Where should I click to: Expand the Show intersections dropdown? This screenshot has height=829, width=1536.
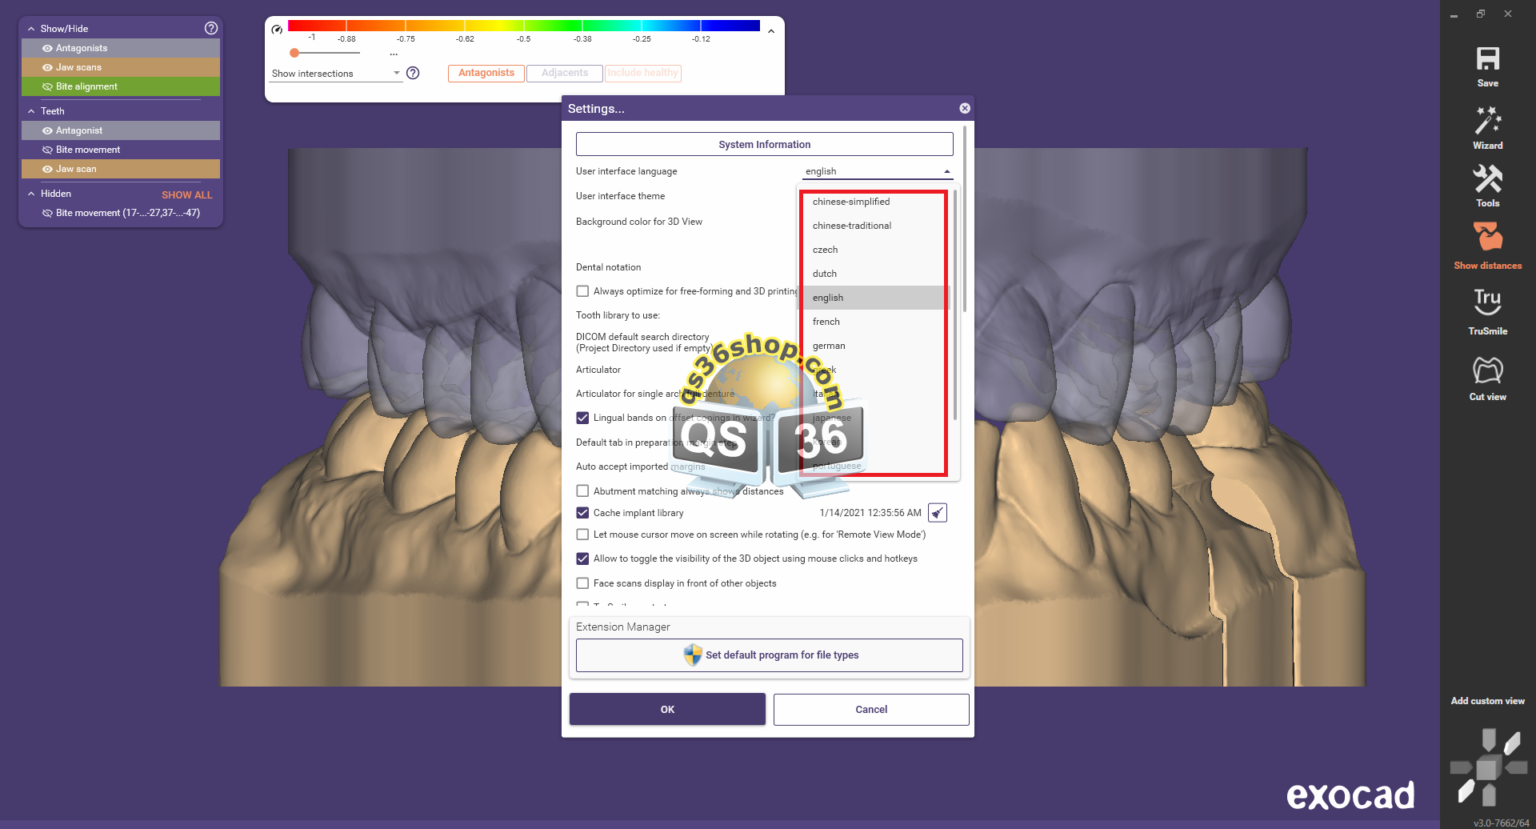pos(397,73)
